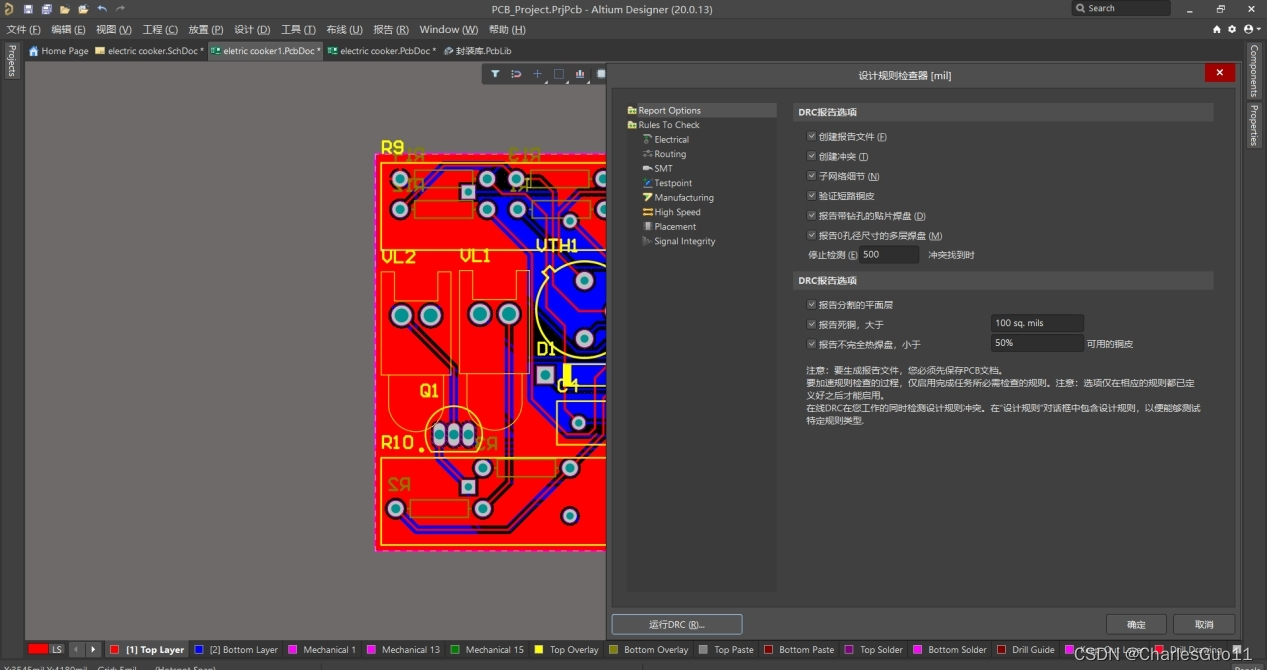This screenshot has height=671, width=1268.
Task: Click the rectangle select icon in active bar
Action: 559,74
